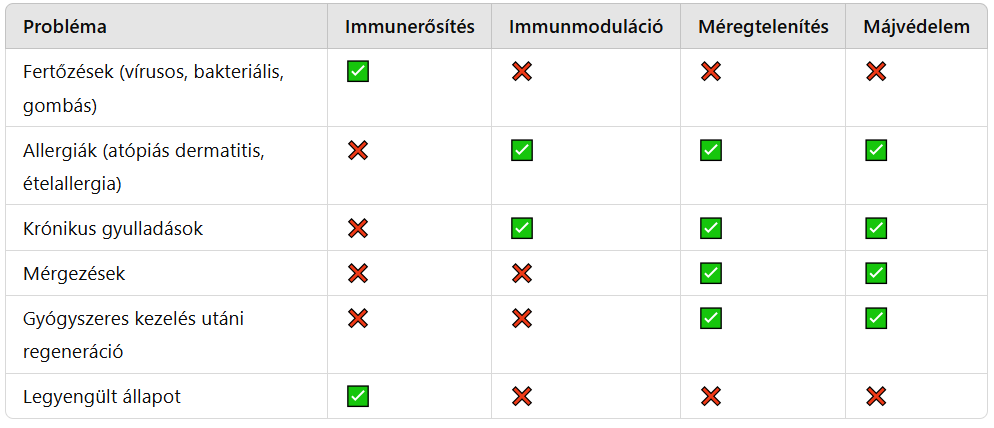Select the Méregtelenítés column header

click(x=763, y=27)
